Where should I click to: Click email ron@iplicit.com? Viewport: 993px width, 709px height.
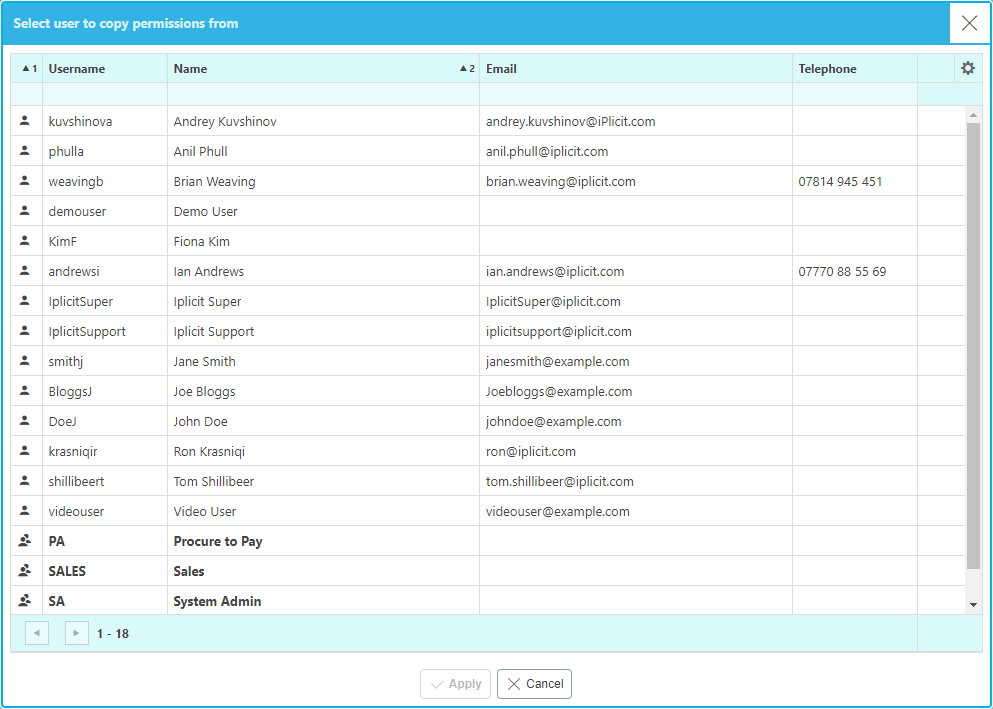[x=531, y=451]
